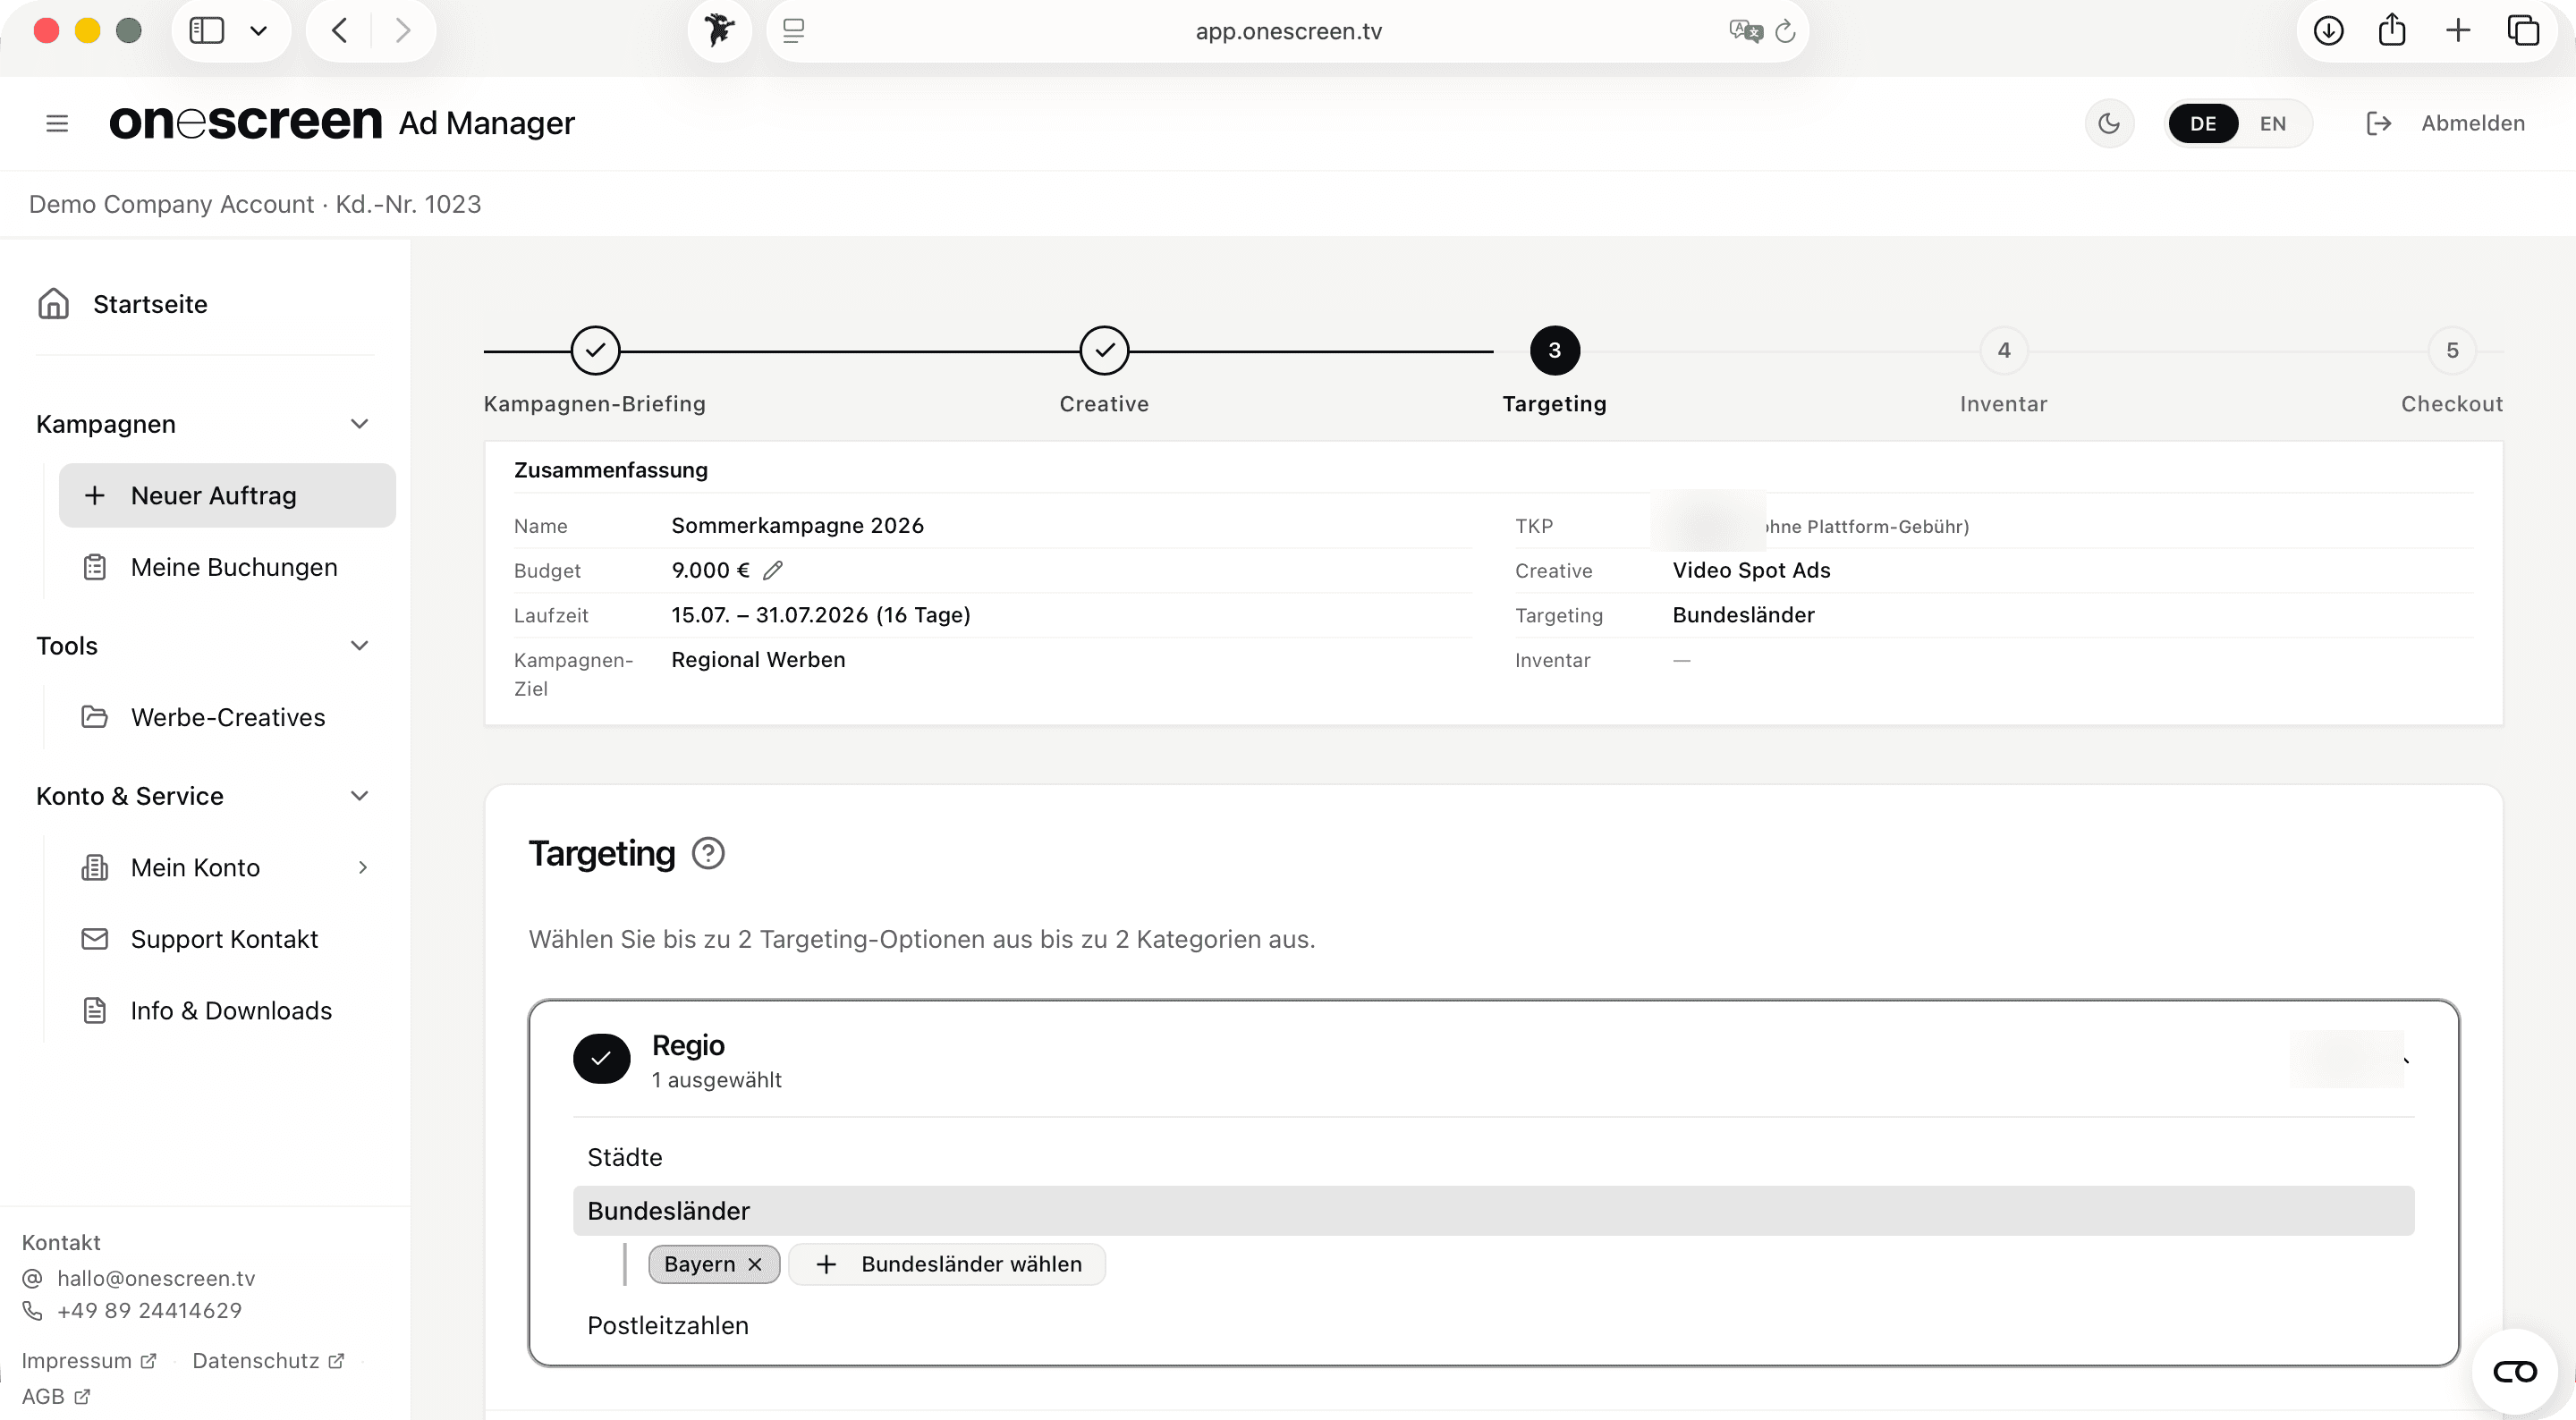
Task: Click the translate page icon
Action: tap(1745, 31)
